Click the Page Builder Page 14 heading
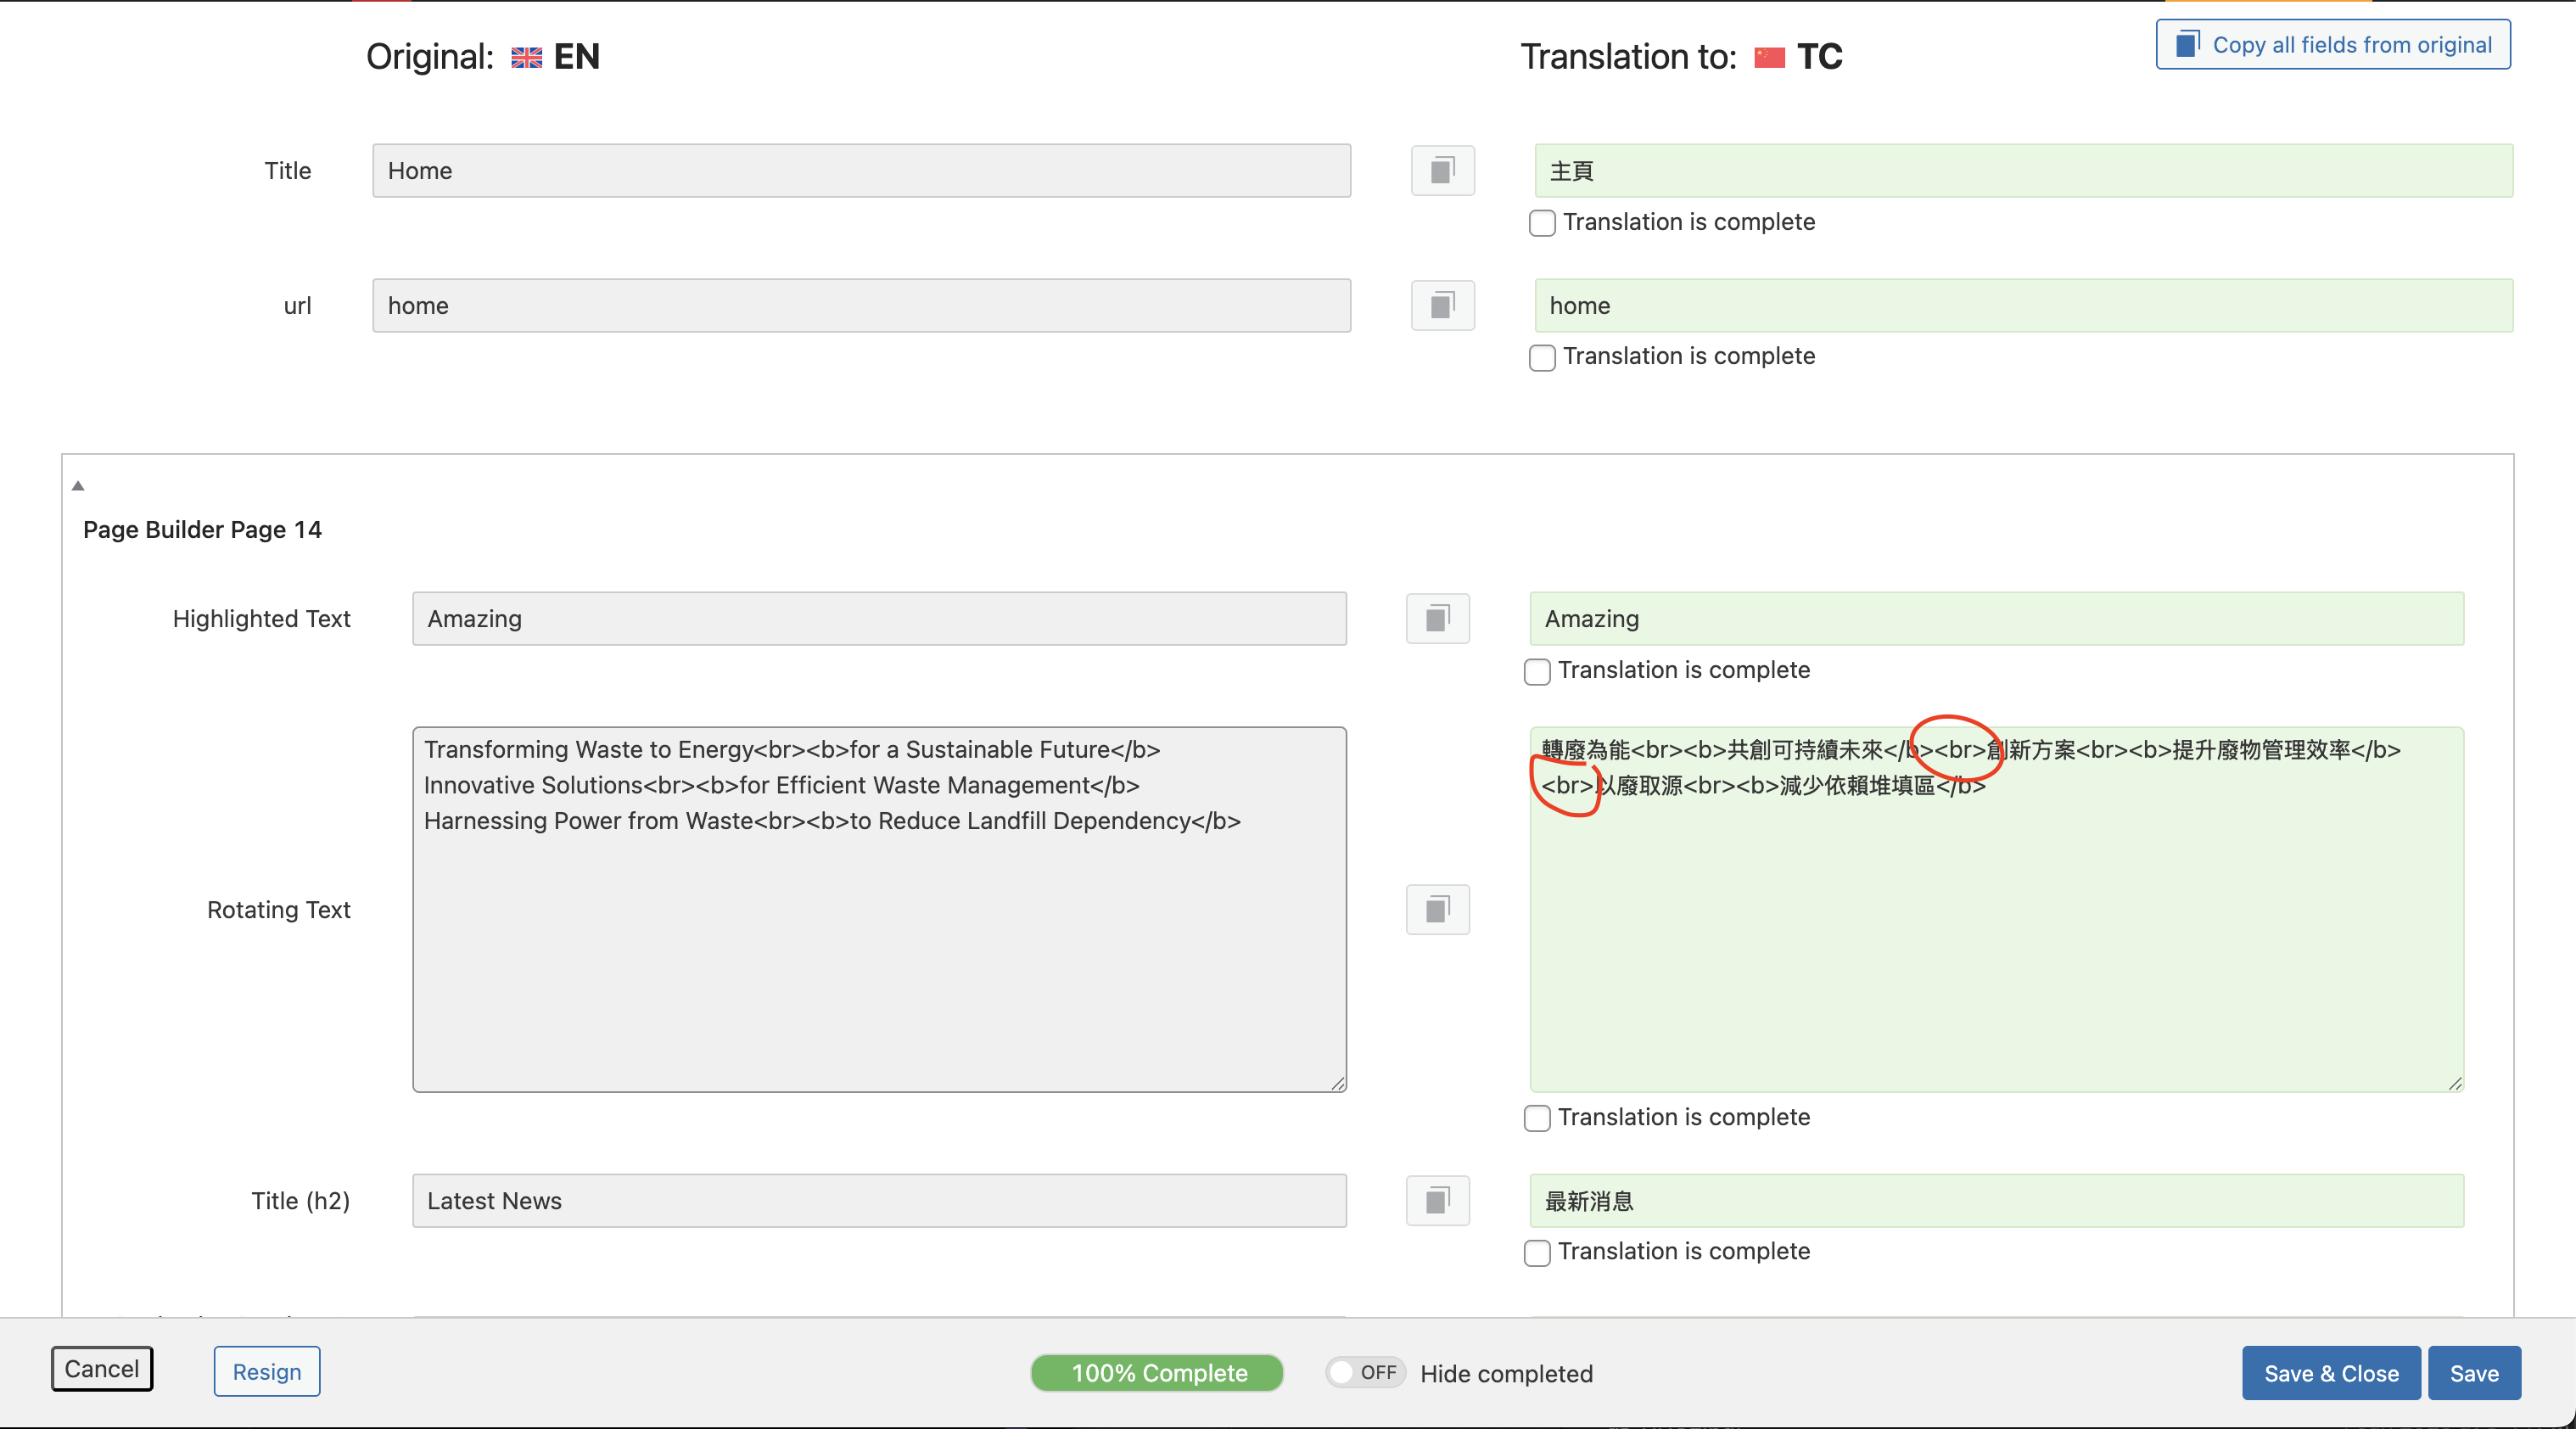The image size is (2576, 1429). click(x=202, y=529)
